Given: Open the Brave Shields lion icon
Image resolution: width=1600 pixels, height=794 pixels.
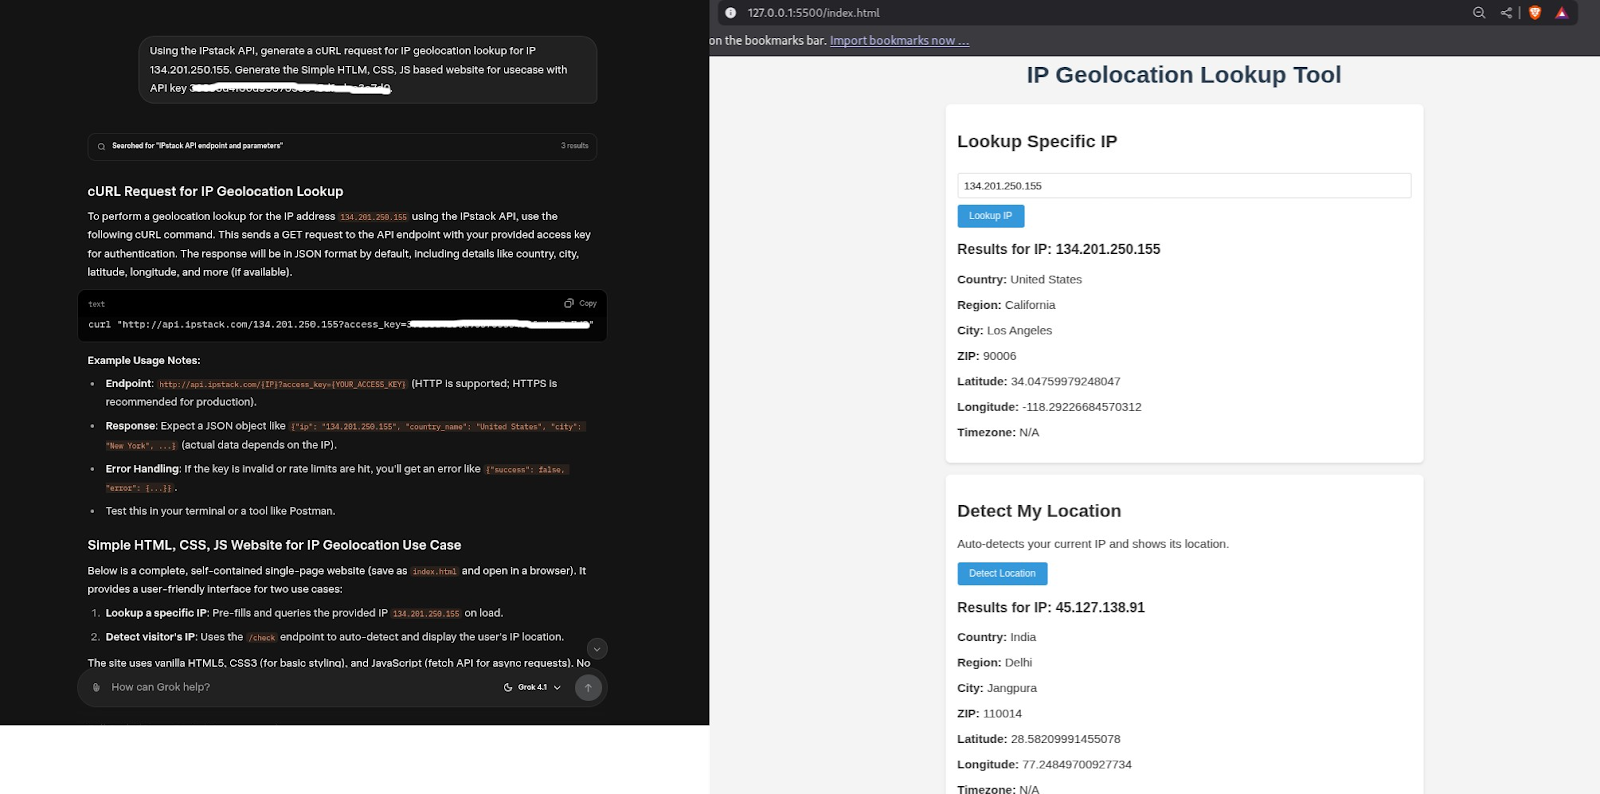Looking at the screenshot, I should (1535, 13).
